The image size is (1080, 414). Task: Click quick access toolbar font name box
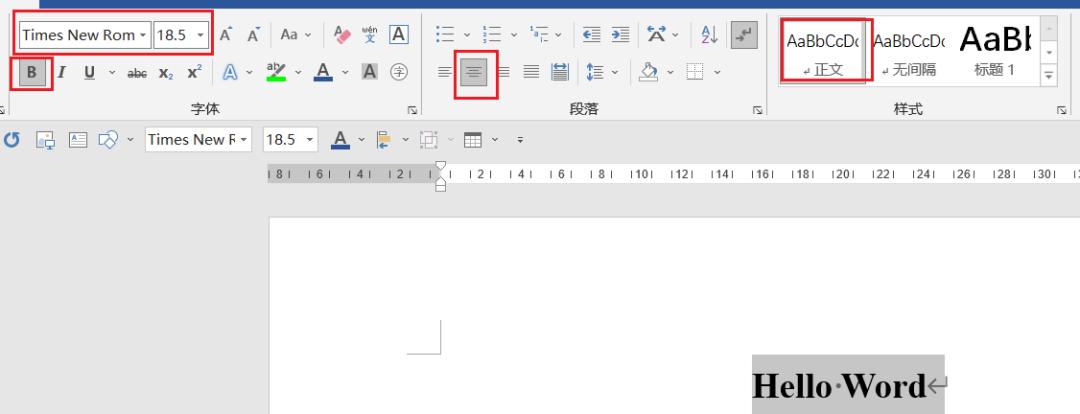coord(198,140)
